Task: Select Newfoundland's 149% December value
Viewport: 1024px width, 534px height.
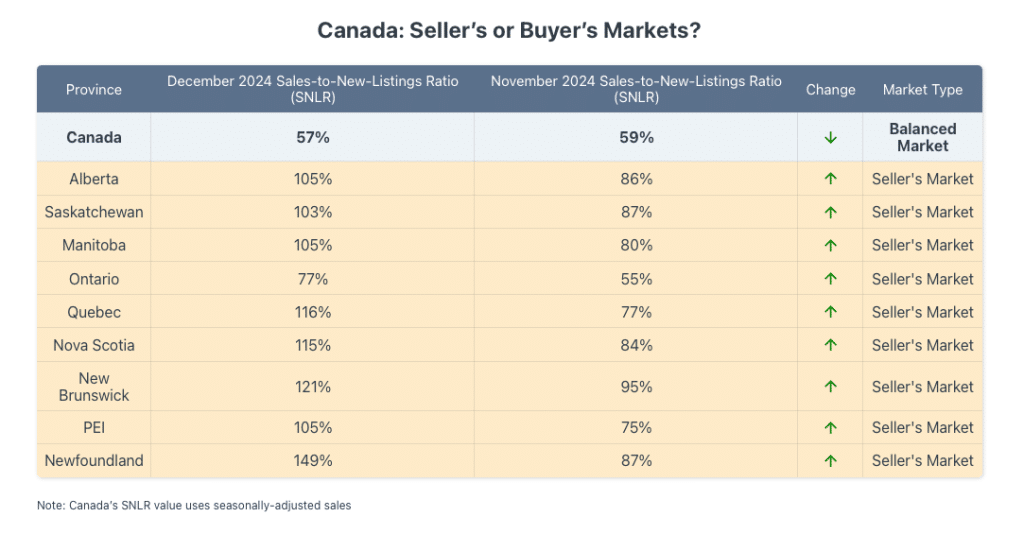Action: (x=313, y=461)
